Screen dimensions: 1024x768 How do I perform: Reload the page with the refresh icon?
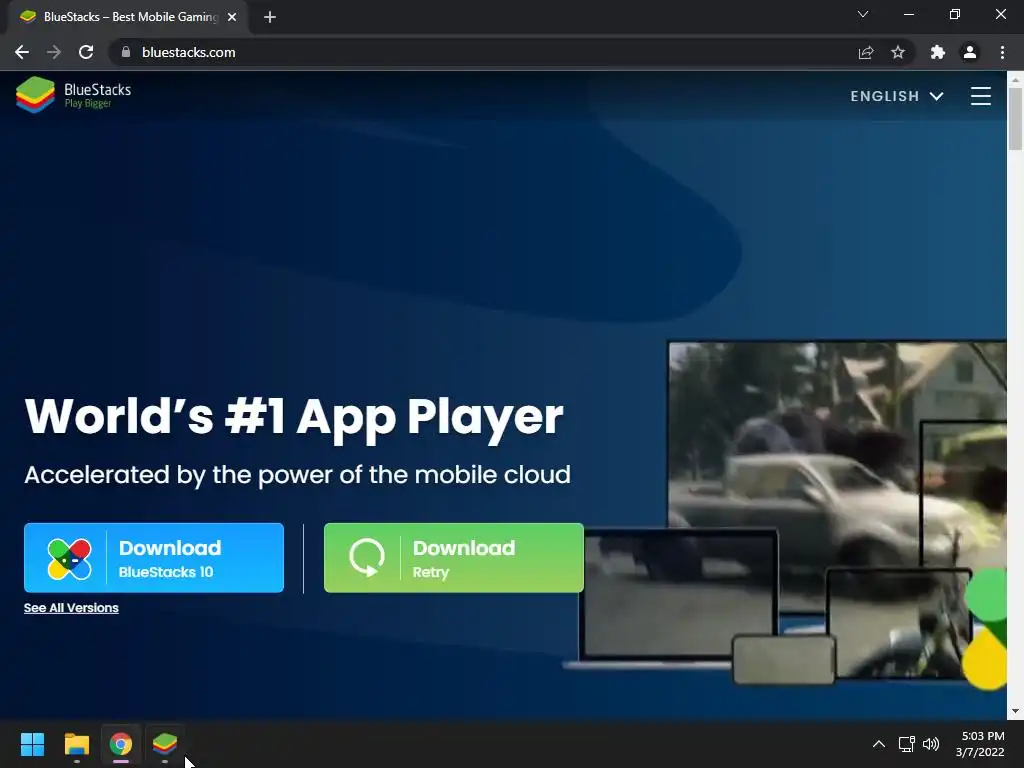pyautogui.click(x=86, y=52)
